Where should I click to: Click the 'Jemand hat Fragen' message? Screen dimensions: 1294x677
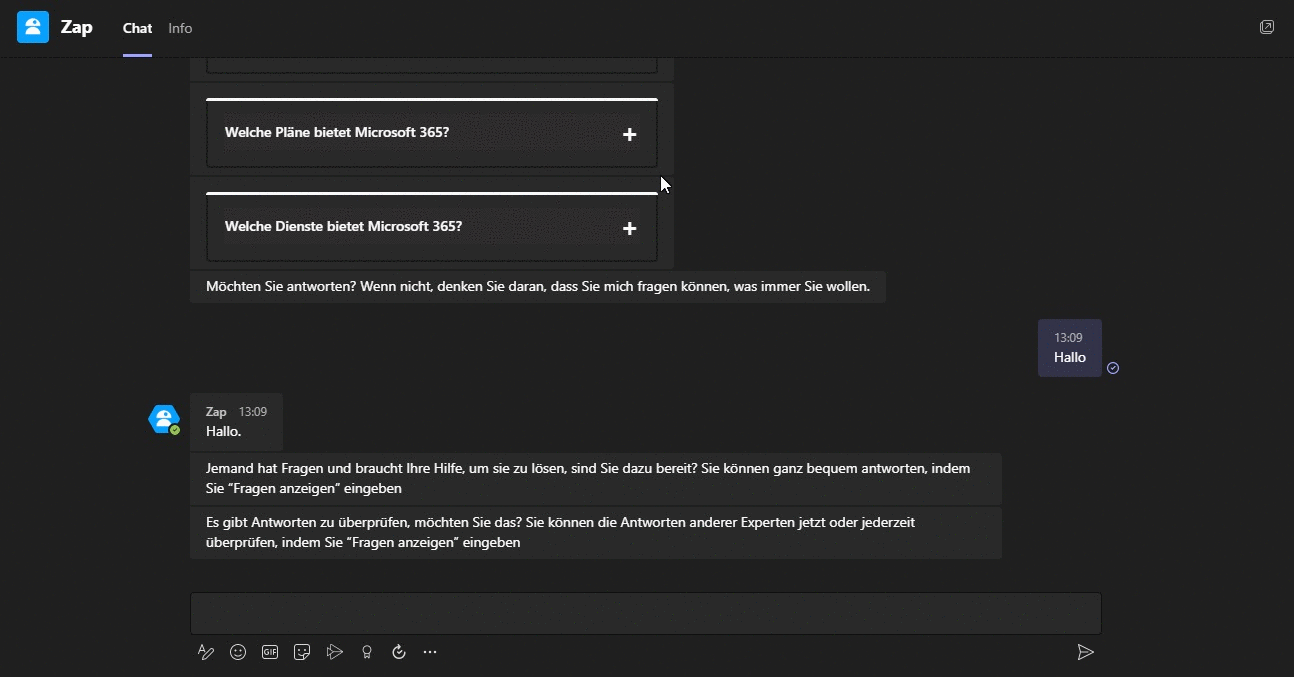tap(596, 478)
